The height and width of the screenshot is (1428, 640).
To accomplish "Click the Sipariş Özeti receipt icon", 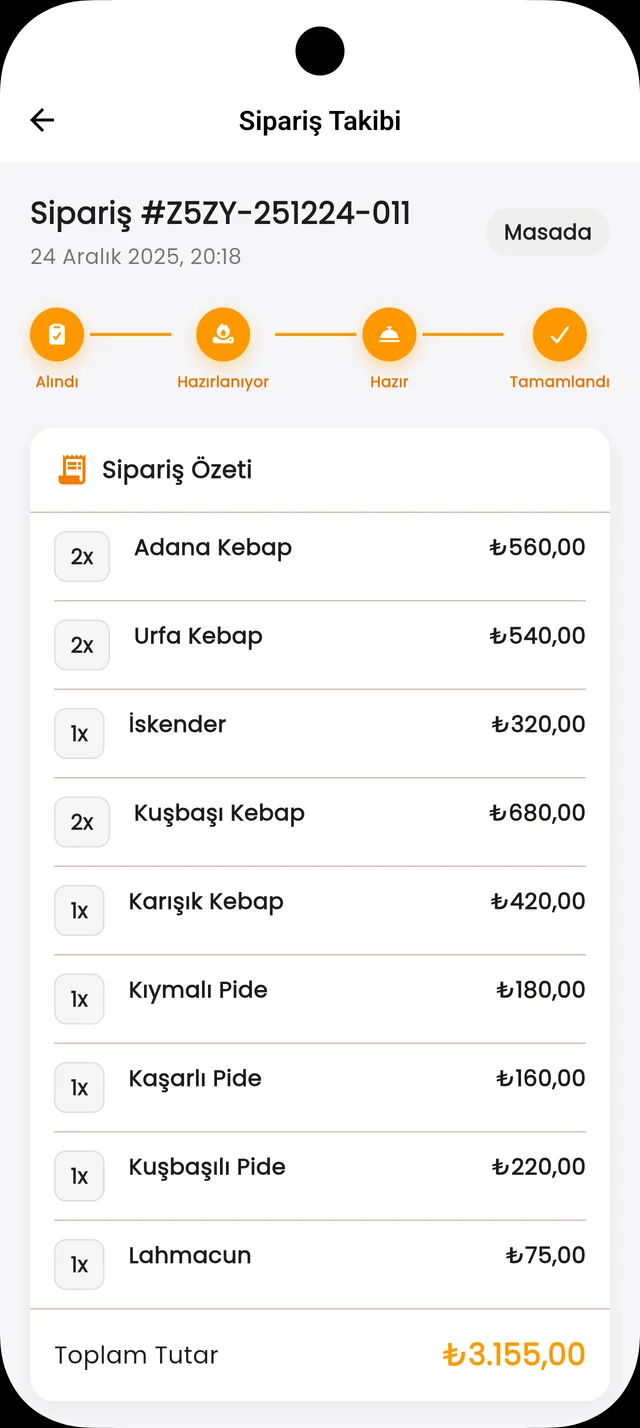I will coord(69,468).
